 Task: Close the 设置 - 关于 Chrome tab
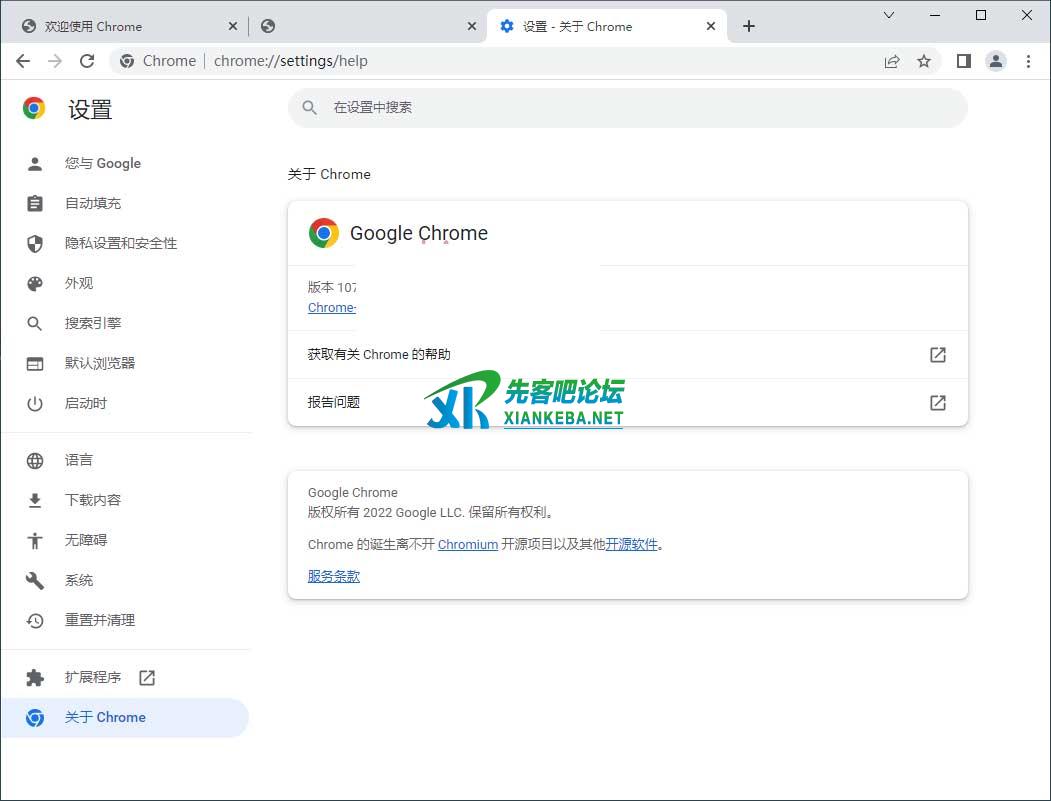711,26
